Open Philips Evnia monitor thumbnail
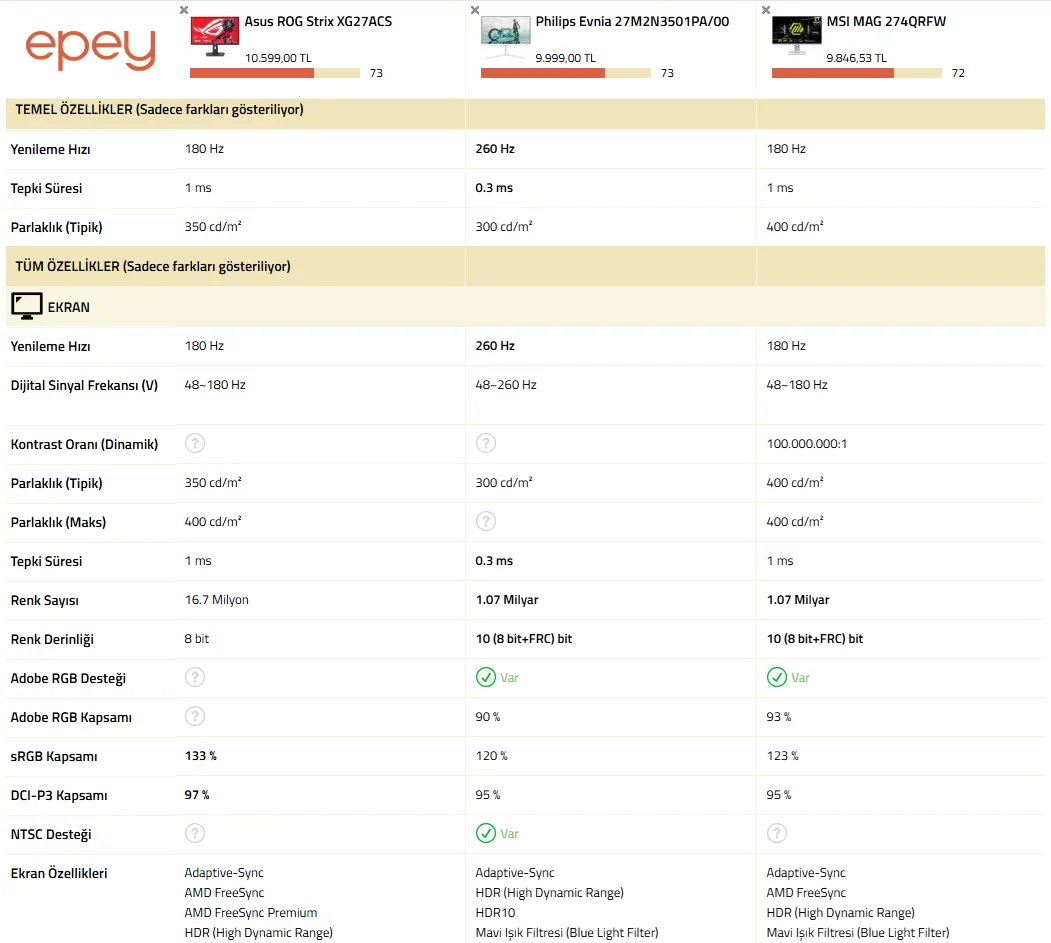Screen dimensions: 1051x943 coord(505,38)
